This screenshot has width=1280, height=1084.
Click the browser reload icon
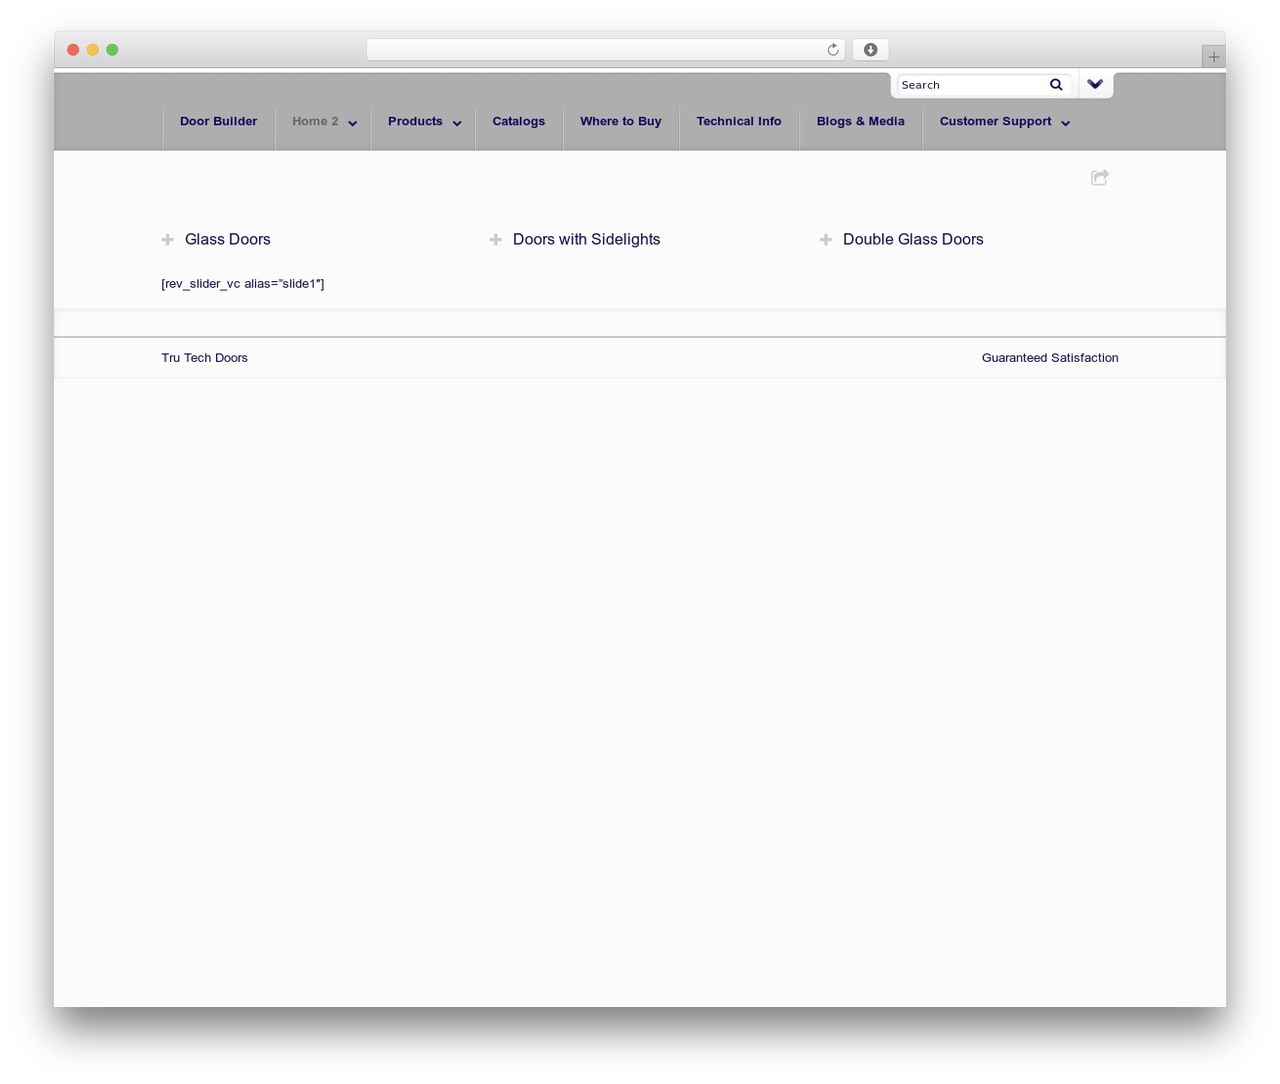[833, 50]
